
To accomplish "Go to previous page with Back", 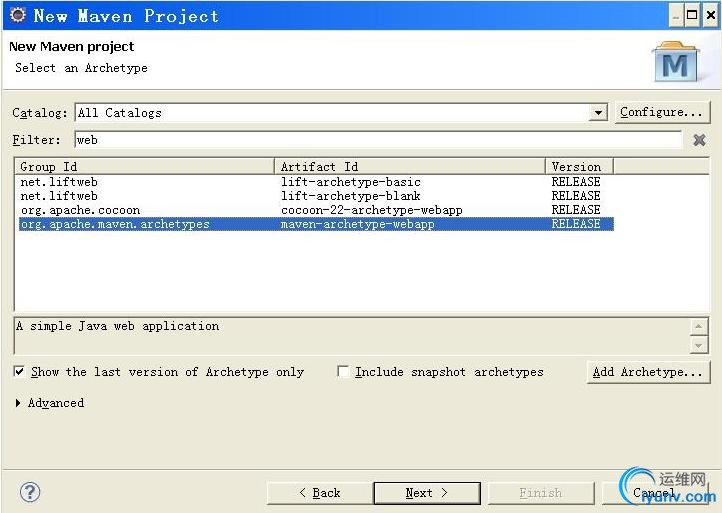I will coord(320,493).
